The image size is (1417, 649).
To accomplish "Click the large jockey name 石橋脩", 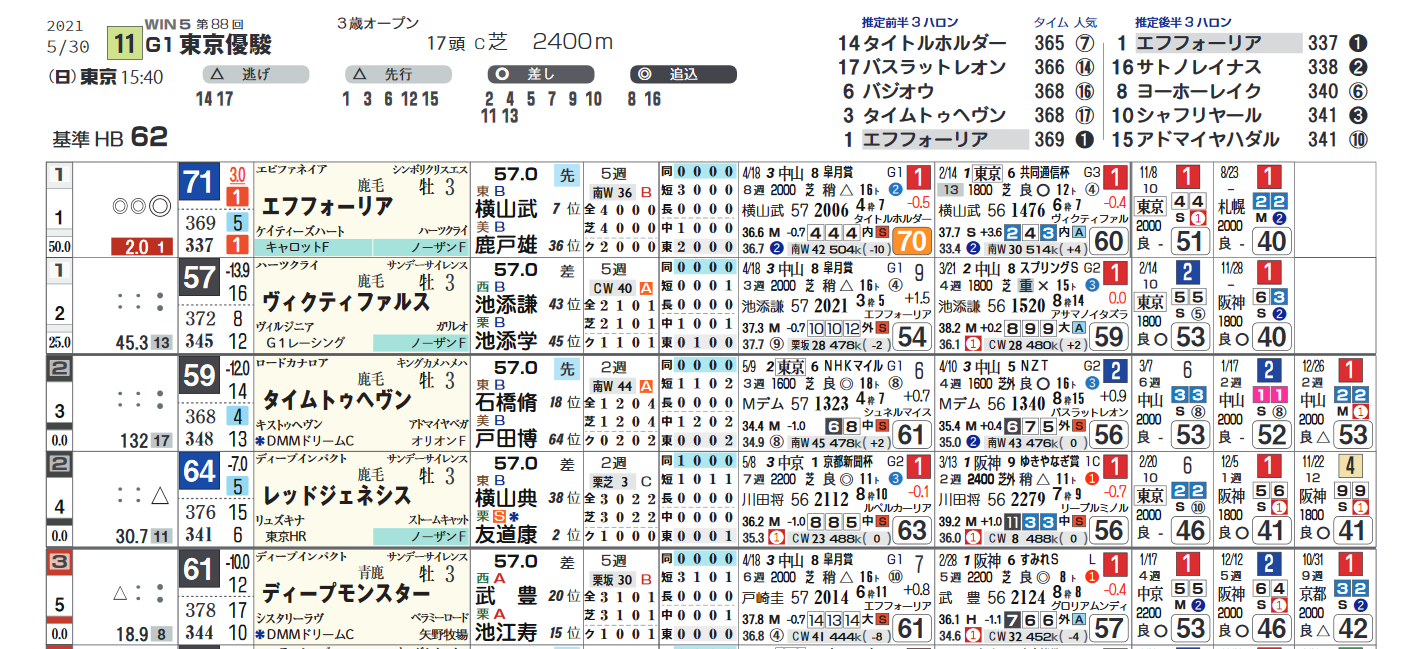I will point(506,403).
